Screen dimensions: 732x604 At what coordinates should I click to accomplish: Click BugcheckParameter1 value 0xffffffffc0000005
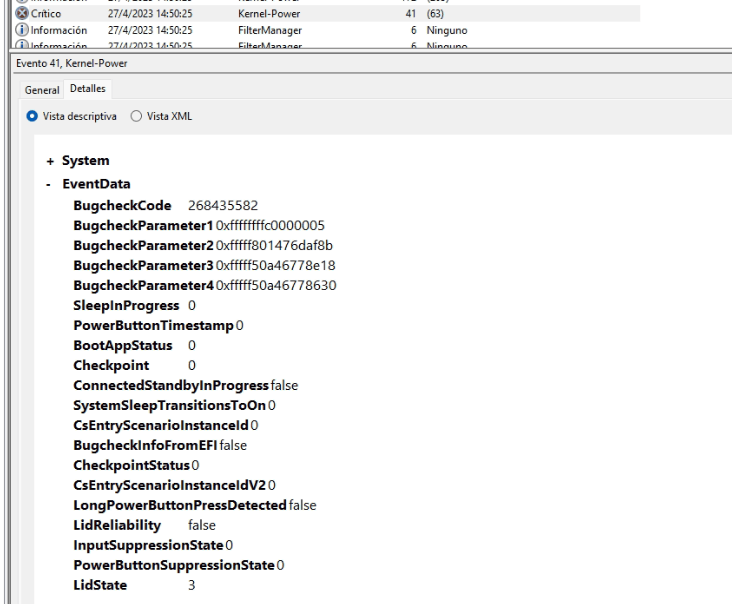pyautogui.click(x=270, y=225)
